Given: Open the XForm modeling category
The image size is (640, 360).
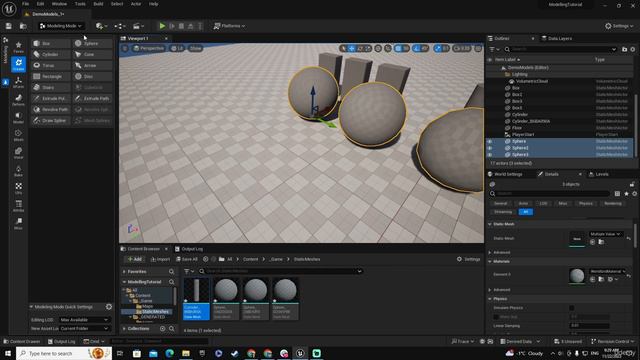Looking at the screenshot, I should pos(18,82).
